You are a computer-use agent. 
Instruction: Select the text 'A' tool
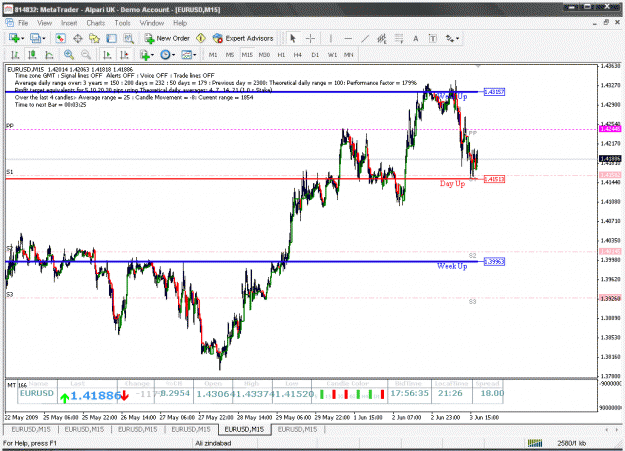click(416, 38)
